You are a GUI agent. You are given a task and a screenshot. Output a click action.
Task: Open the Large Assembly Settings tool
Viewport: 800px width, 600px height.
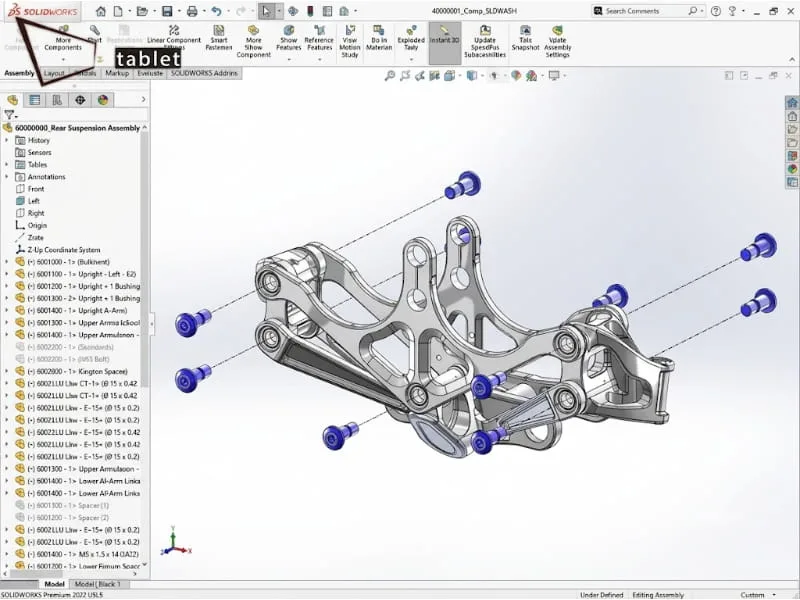coord(557,41)
